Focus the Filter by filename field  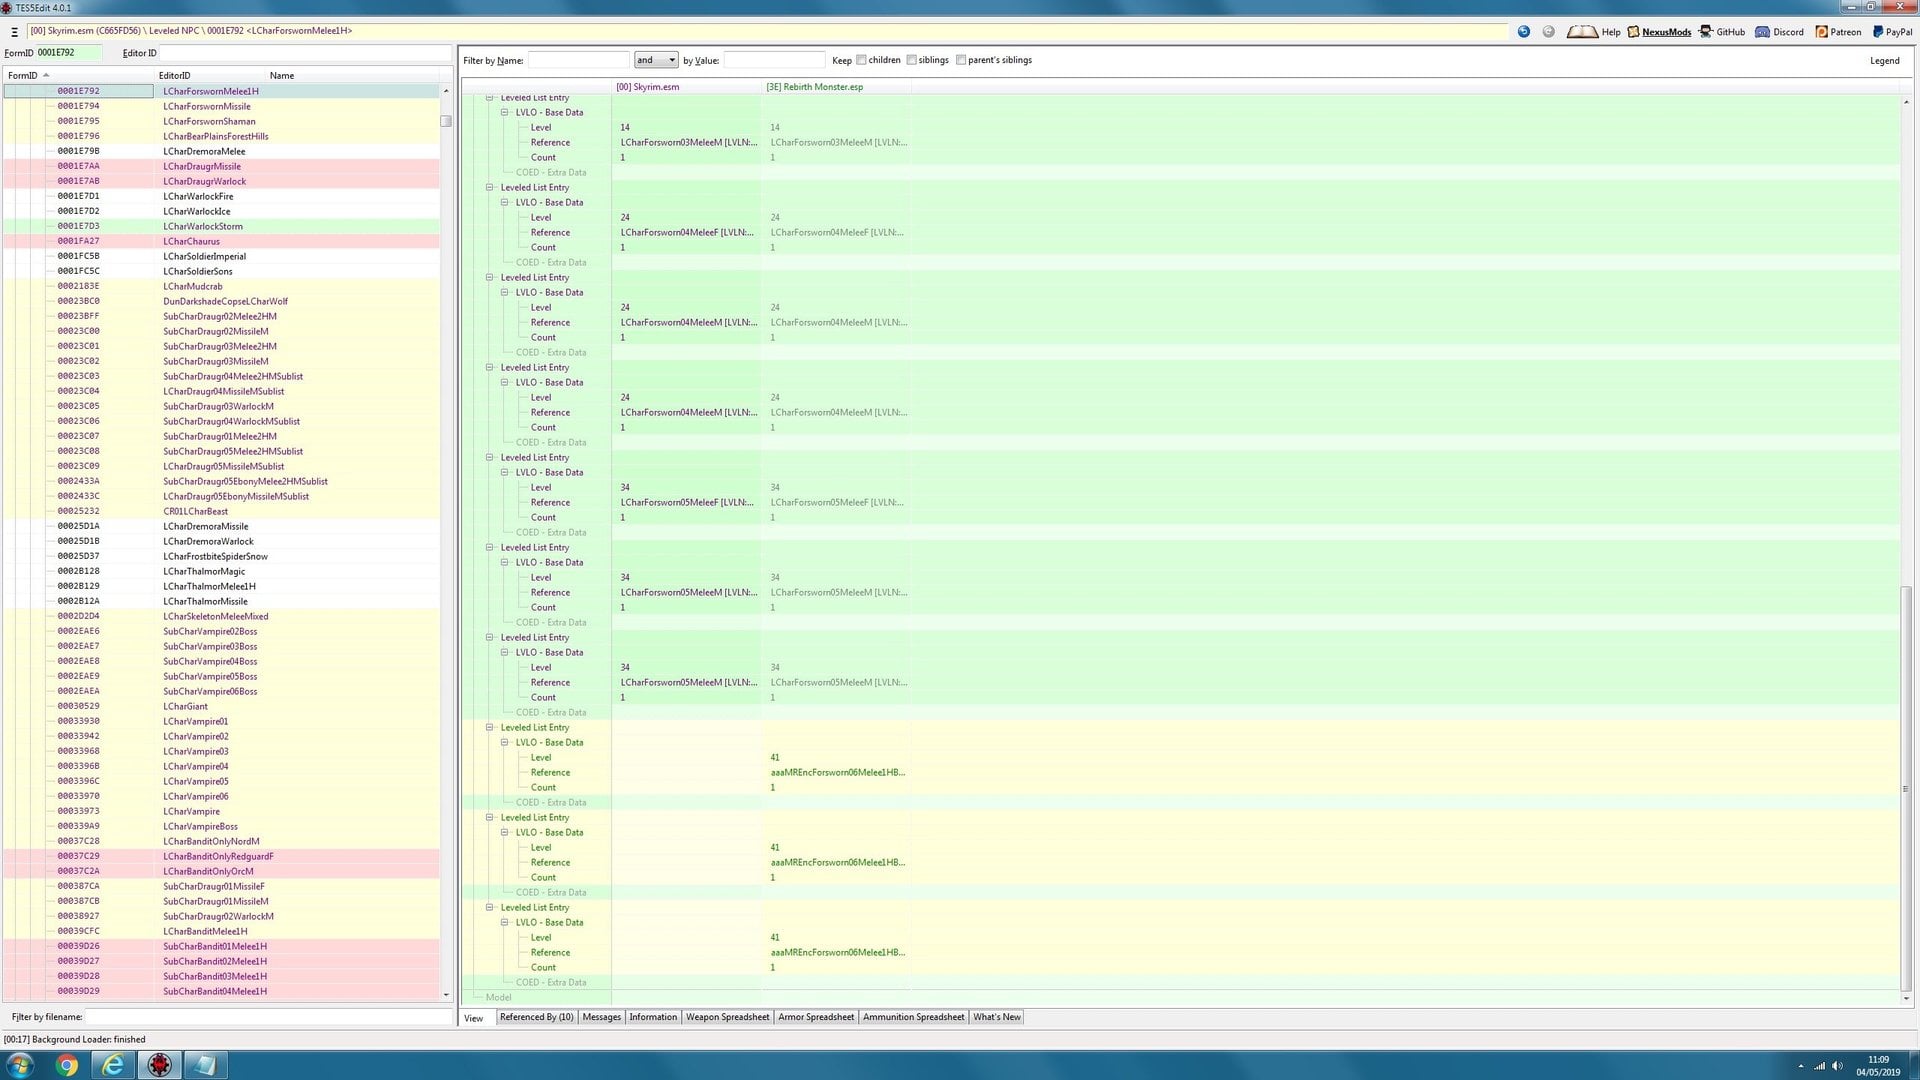[x=268, y=1017]
